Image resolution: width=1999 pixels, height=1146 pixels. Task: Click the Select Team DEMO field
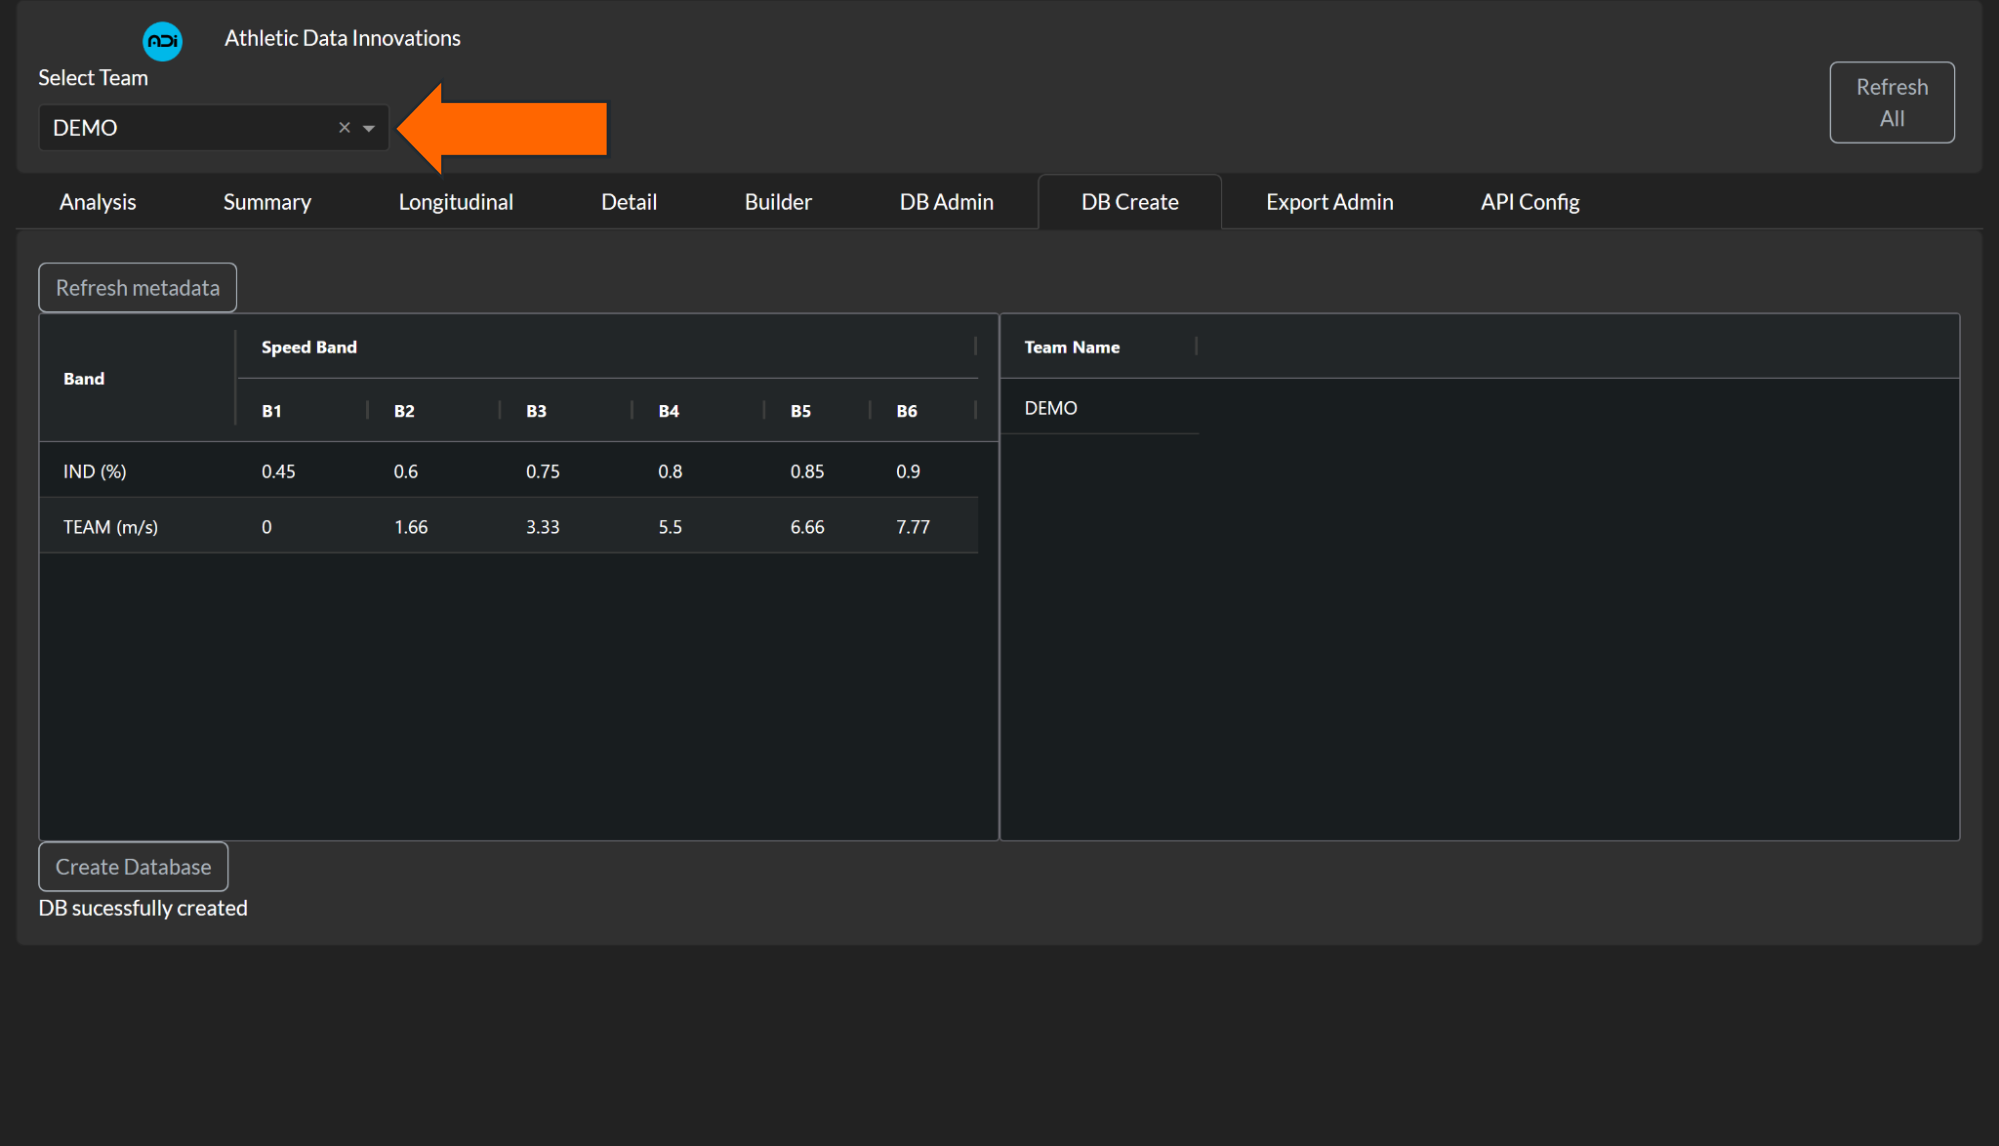tap(213, 128)
